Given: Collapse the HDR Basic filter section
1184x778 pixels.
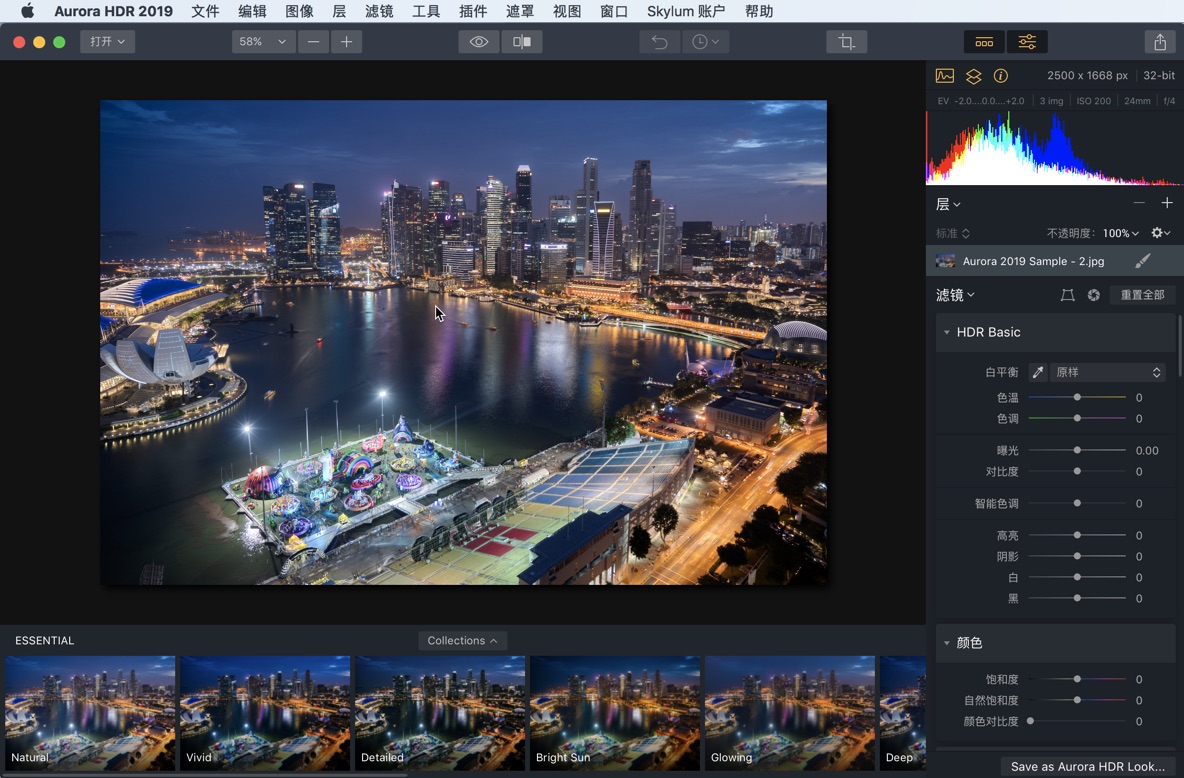Looking at the screenshot, I should [x=947, y=332].
